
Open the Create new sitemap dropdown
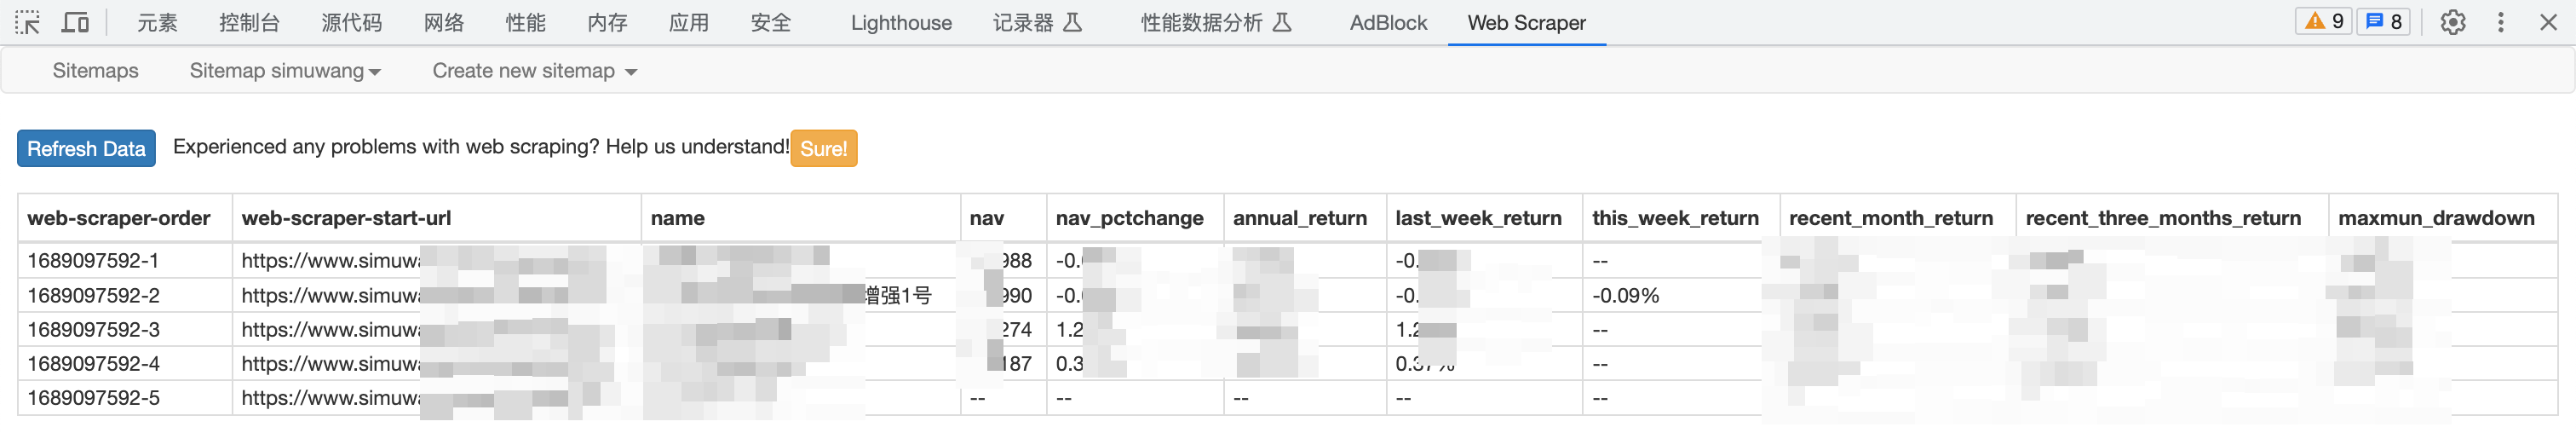pos(534,71)
